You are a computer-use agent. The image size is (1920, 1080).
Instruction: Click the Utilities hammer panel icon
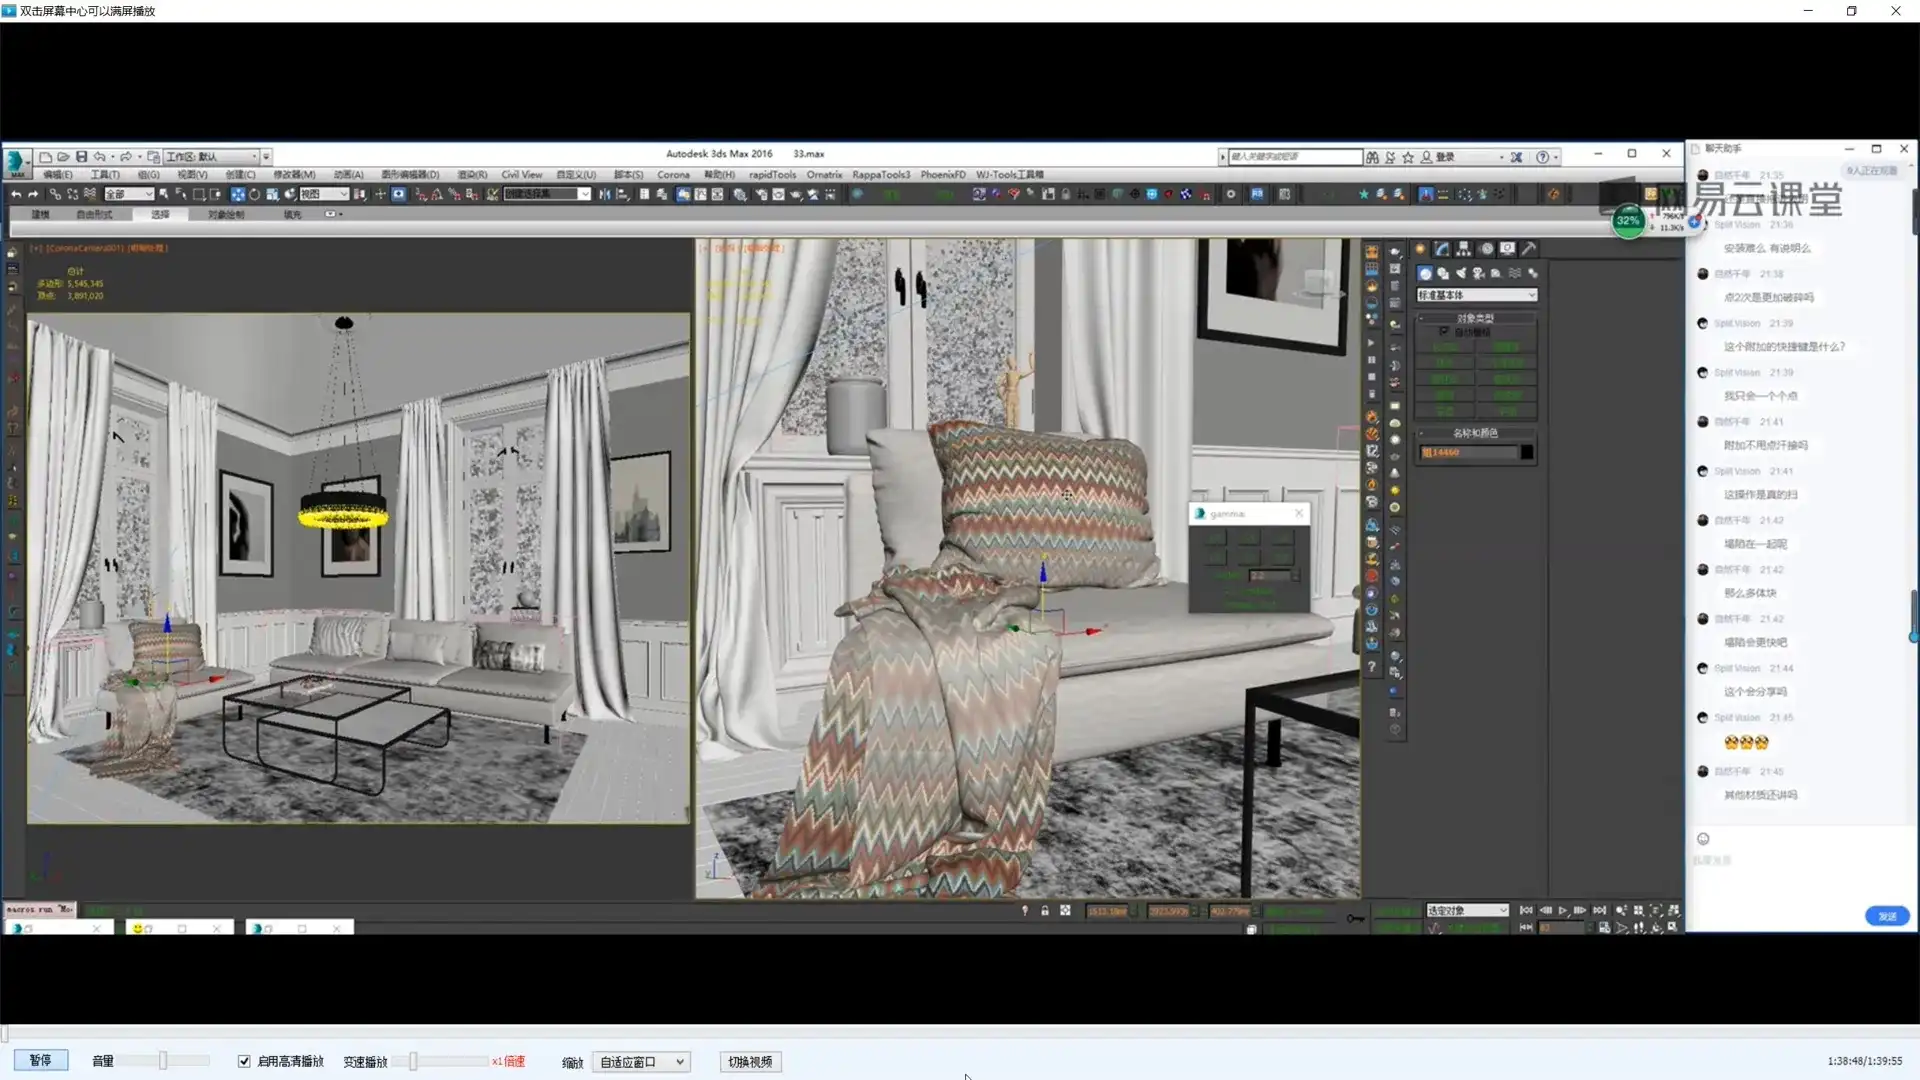coord(1529,249)
